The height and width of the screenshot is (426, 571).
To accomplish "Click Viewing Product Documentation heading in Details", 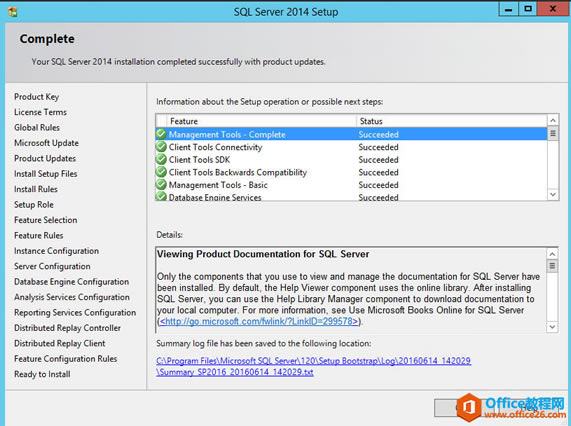I will click(263, 254).
